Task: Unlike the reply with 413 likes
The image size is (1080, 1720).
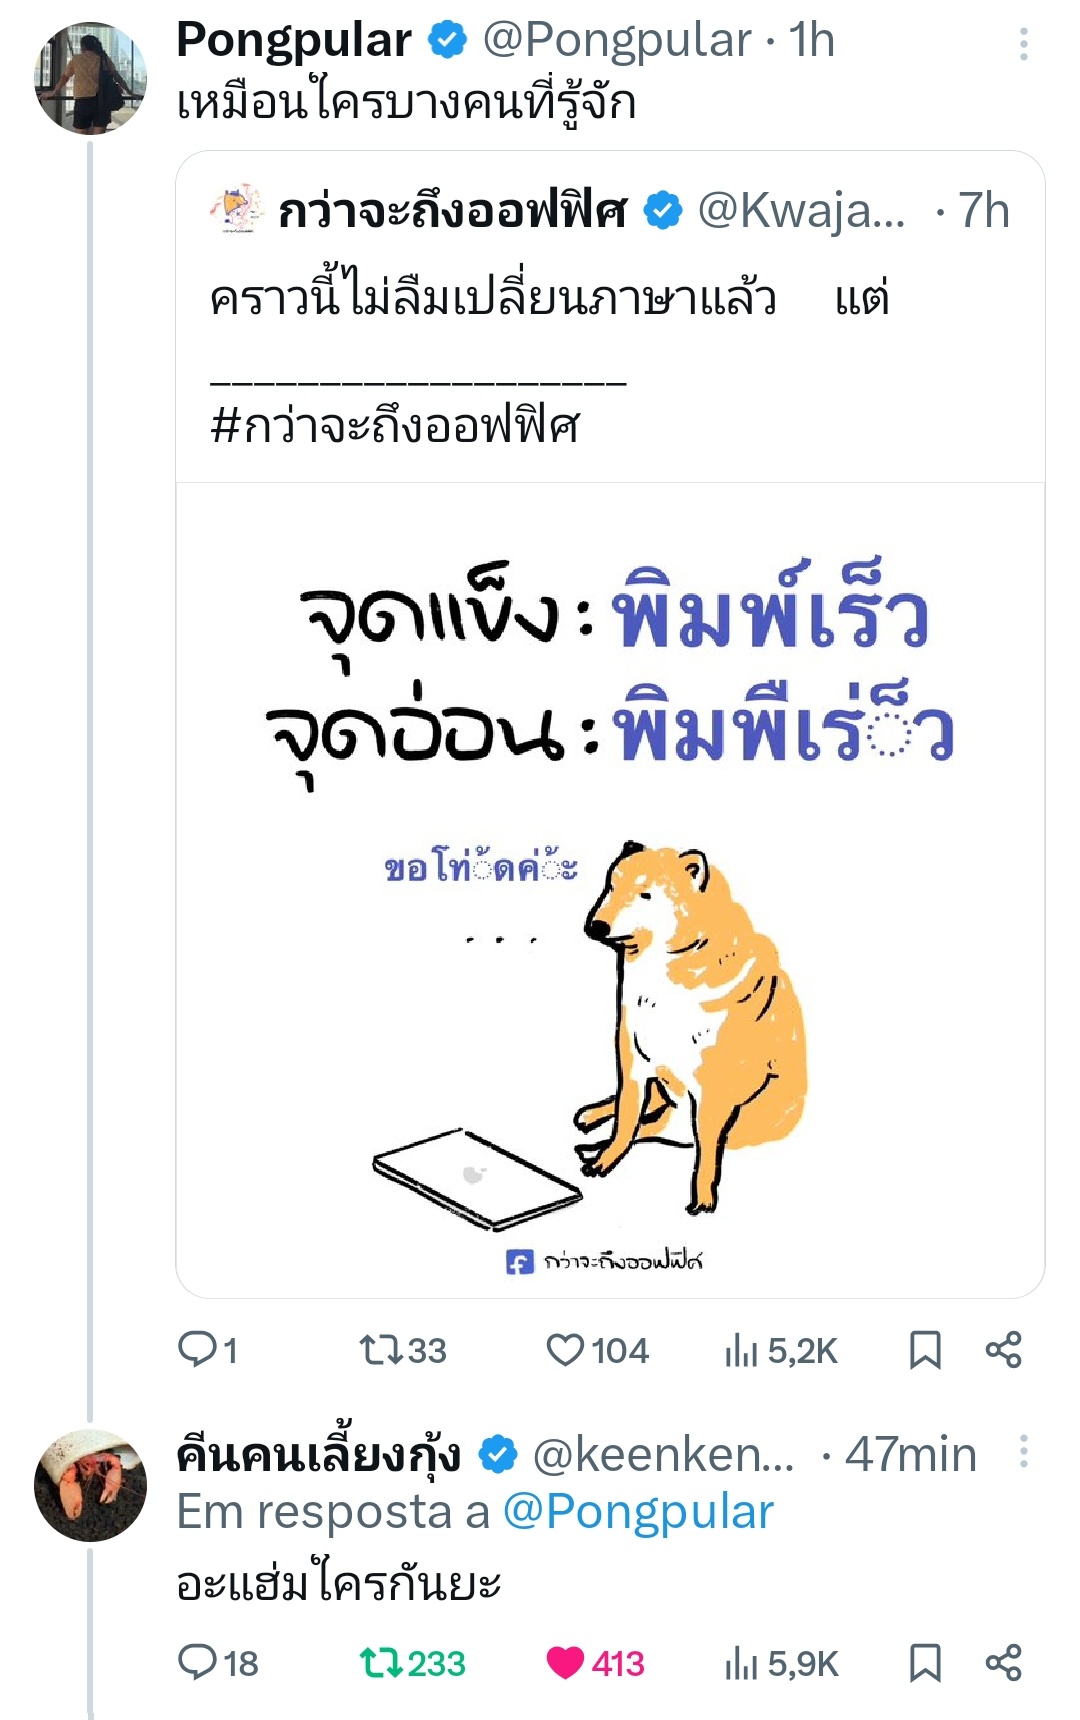Action: click(565, 1663)
